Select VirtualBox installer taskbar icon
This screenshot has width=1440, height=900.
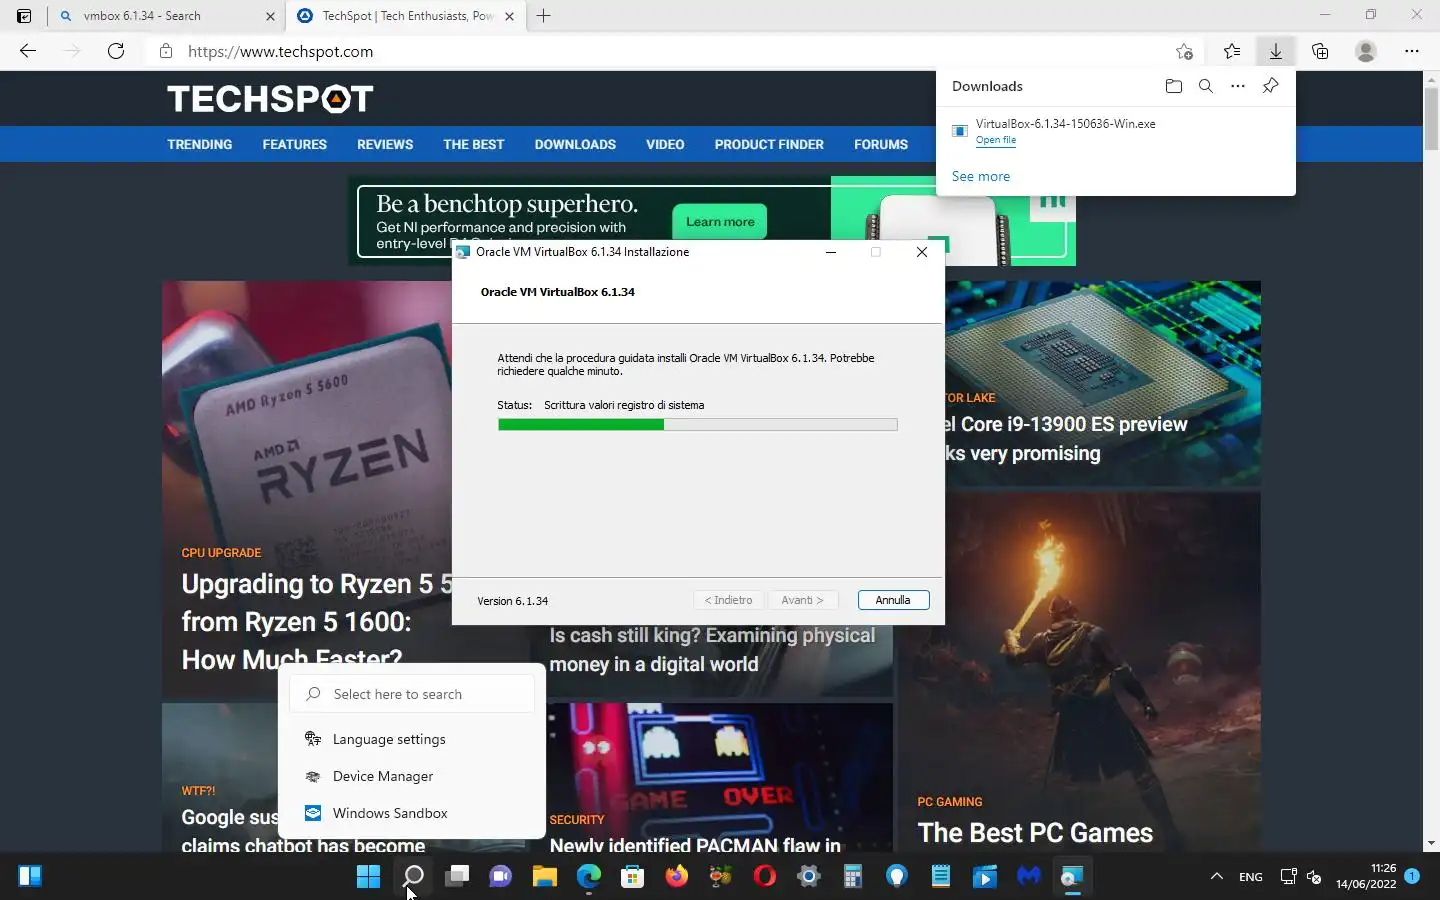pyautogui.click(x=1072, y=877)
